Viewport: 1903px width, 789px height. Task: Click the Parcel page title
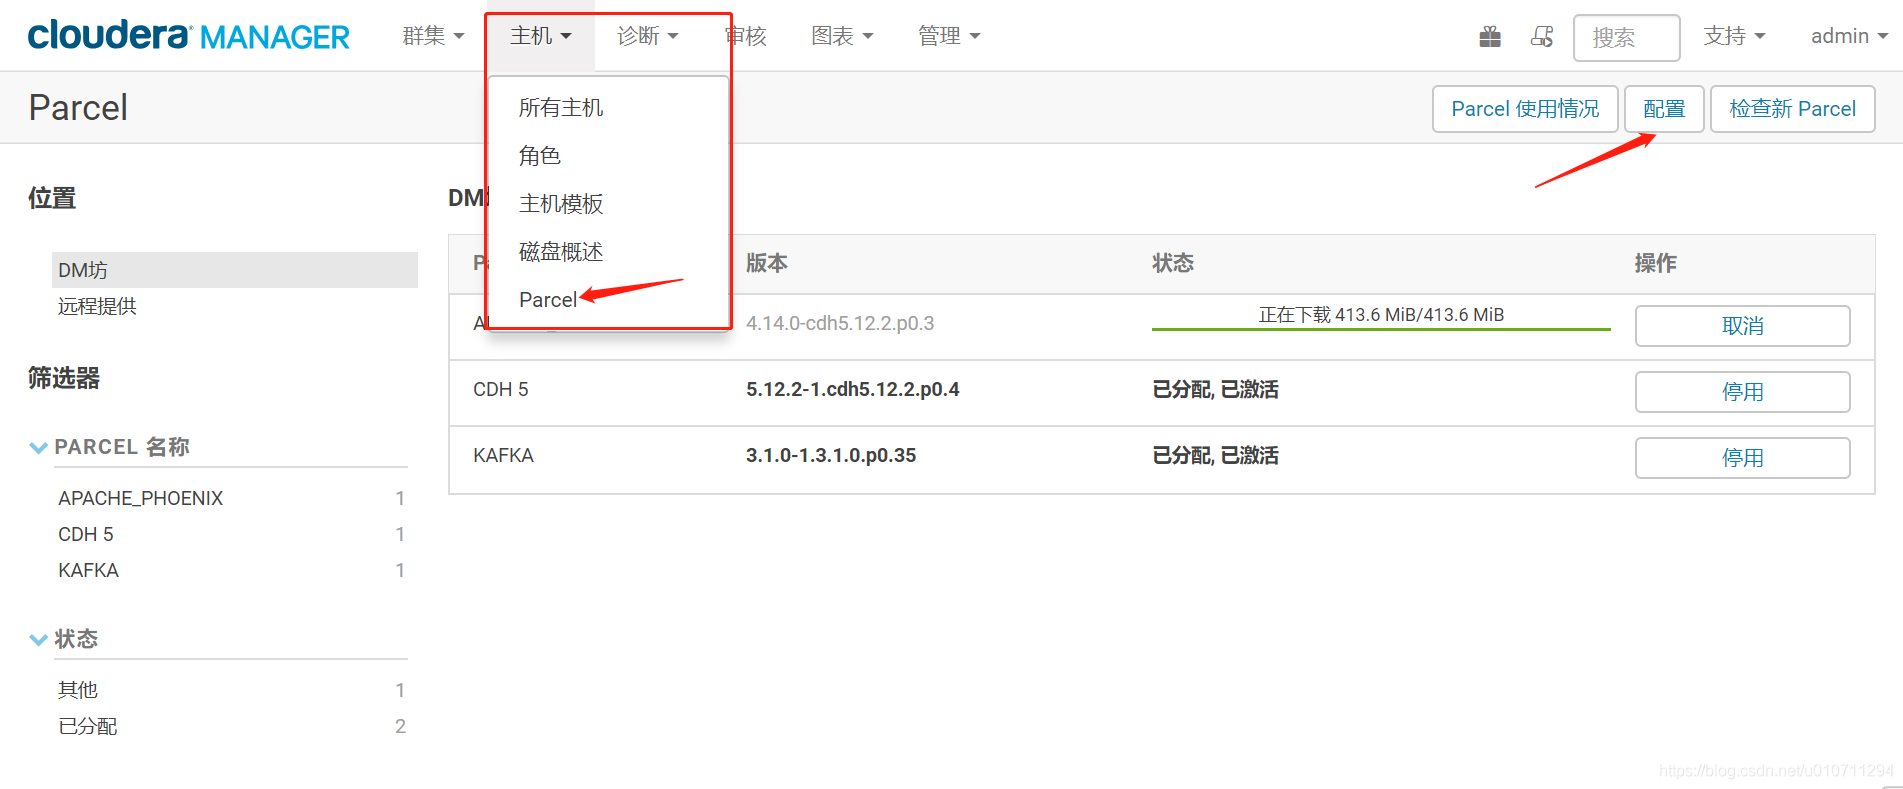pyautogui.click(x=78, y=107)
